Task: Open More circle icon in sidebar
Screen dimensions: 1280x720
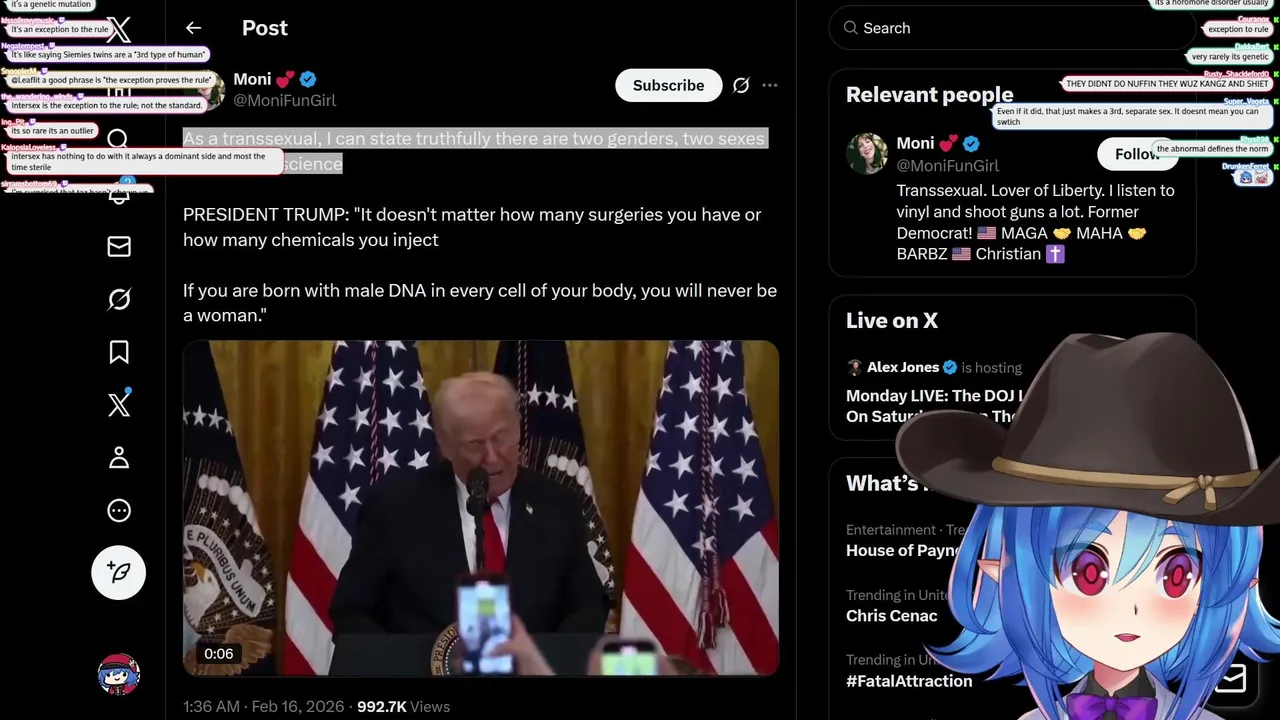Action: coord(119,511)
